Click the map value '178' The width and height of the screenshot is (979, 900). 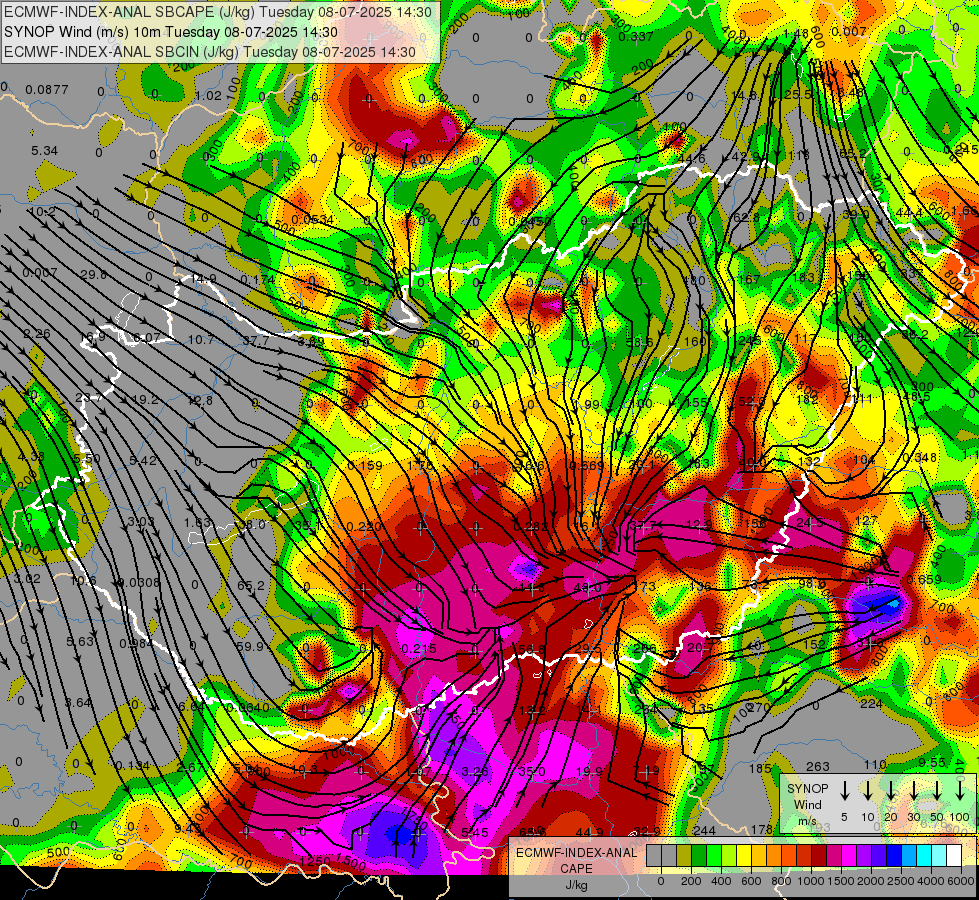click(762, 829)
